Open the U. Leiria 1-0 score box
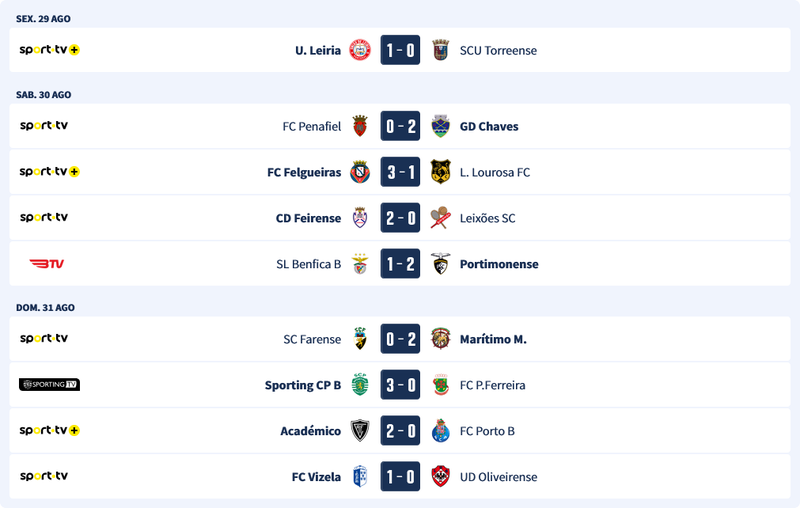The height and width of the screenshot is (508, 800). (x=400, y=50)
